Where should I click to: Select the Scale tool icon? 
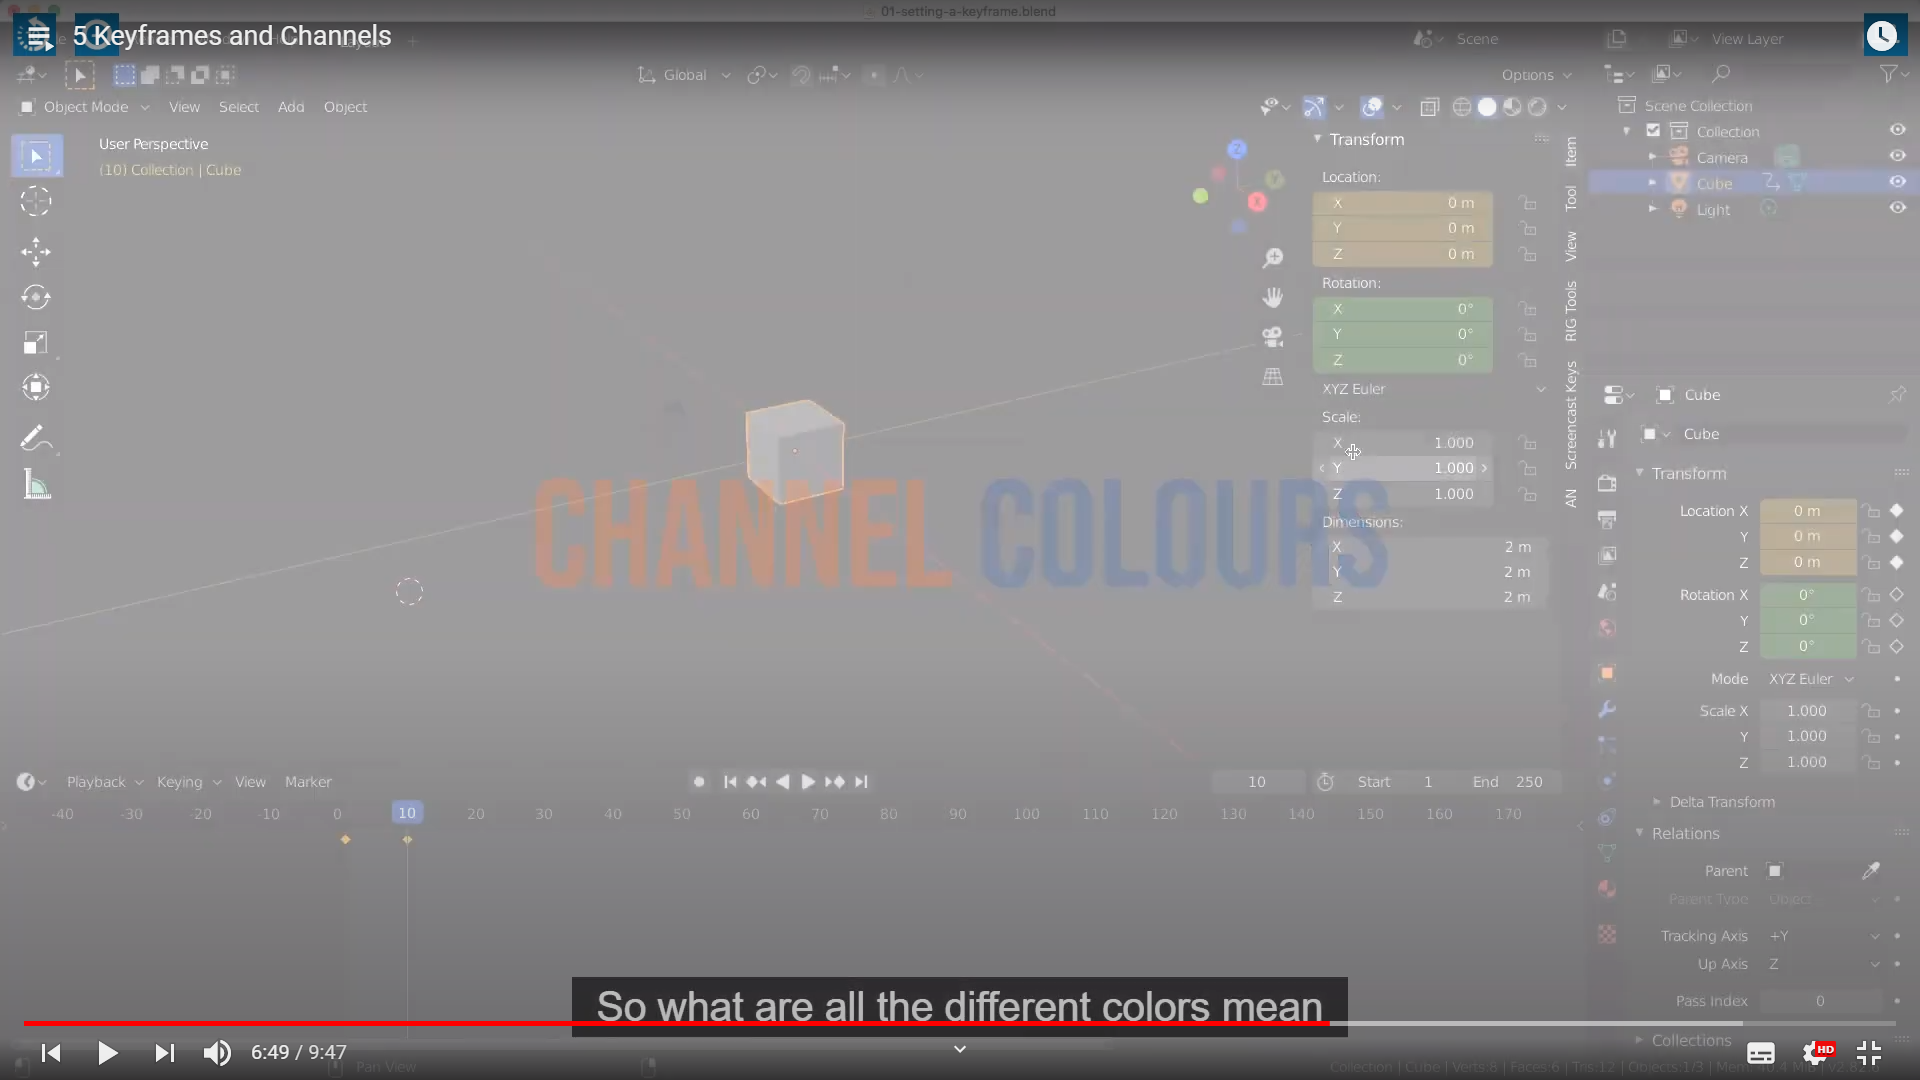[36, 343]
